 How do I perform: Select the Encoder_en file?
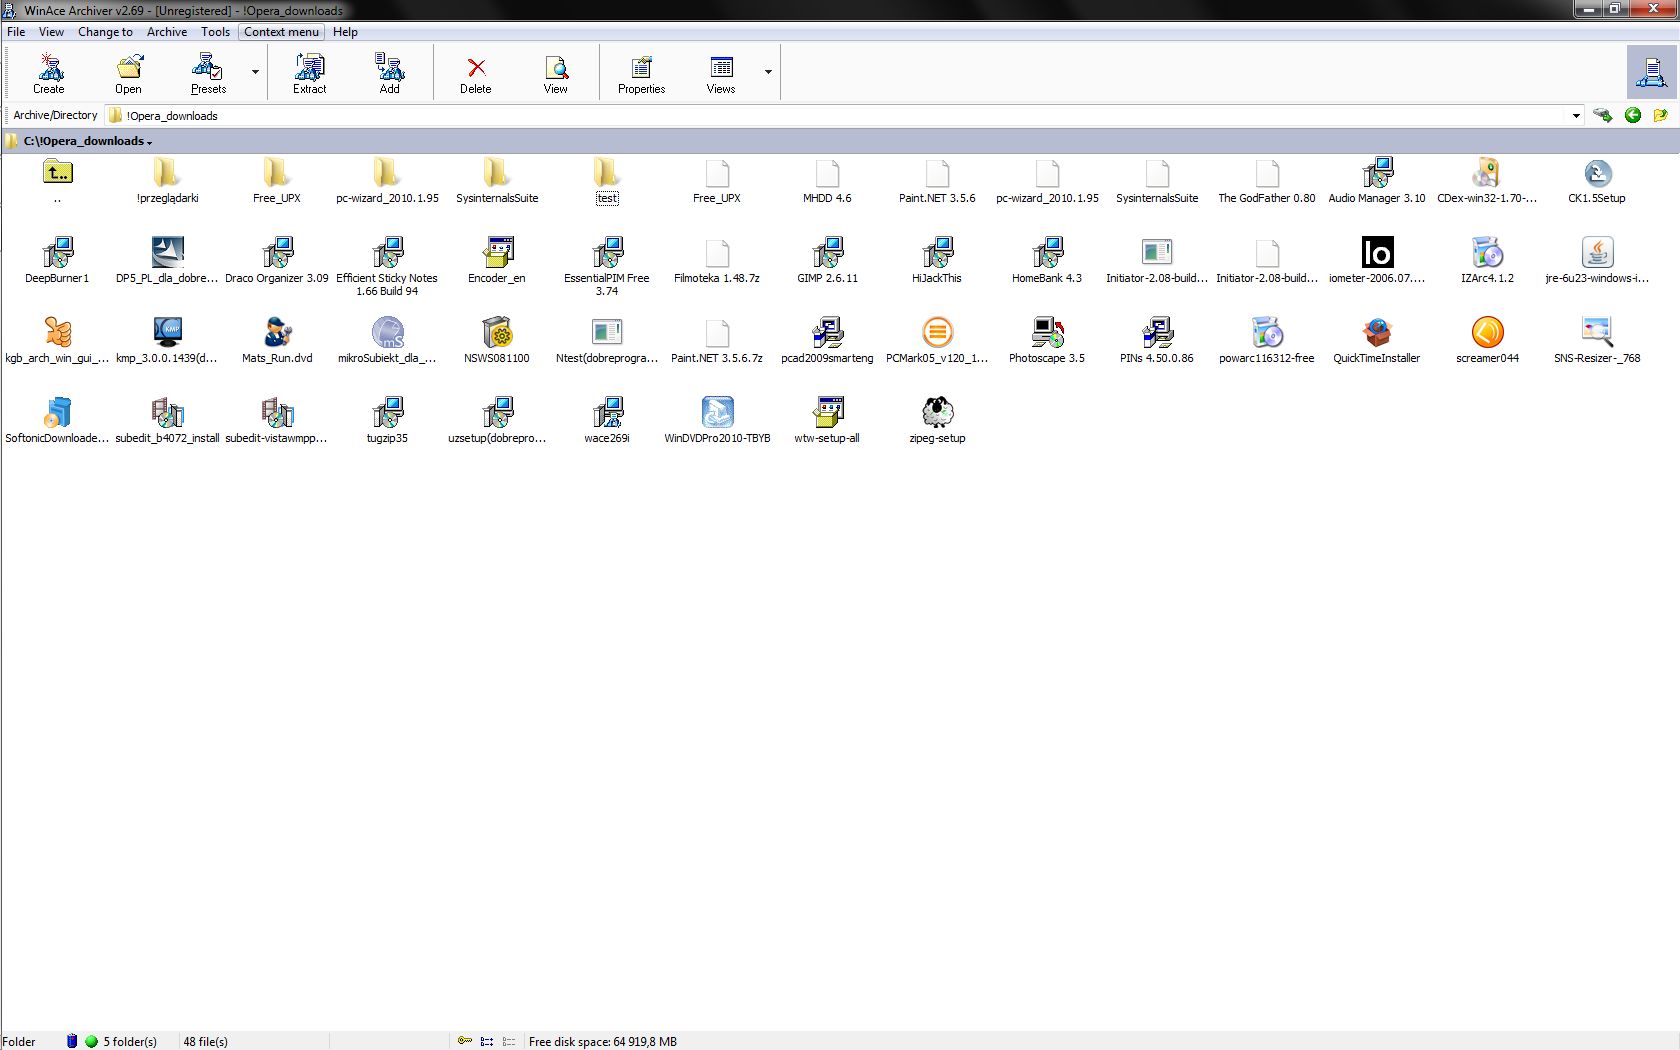497,260
